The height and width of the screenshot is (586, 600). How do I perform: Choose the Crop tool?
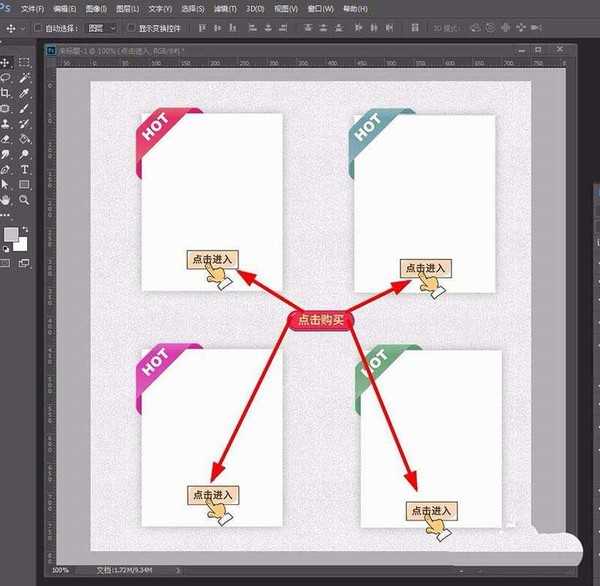coord(7,93)
